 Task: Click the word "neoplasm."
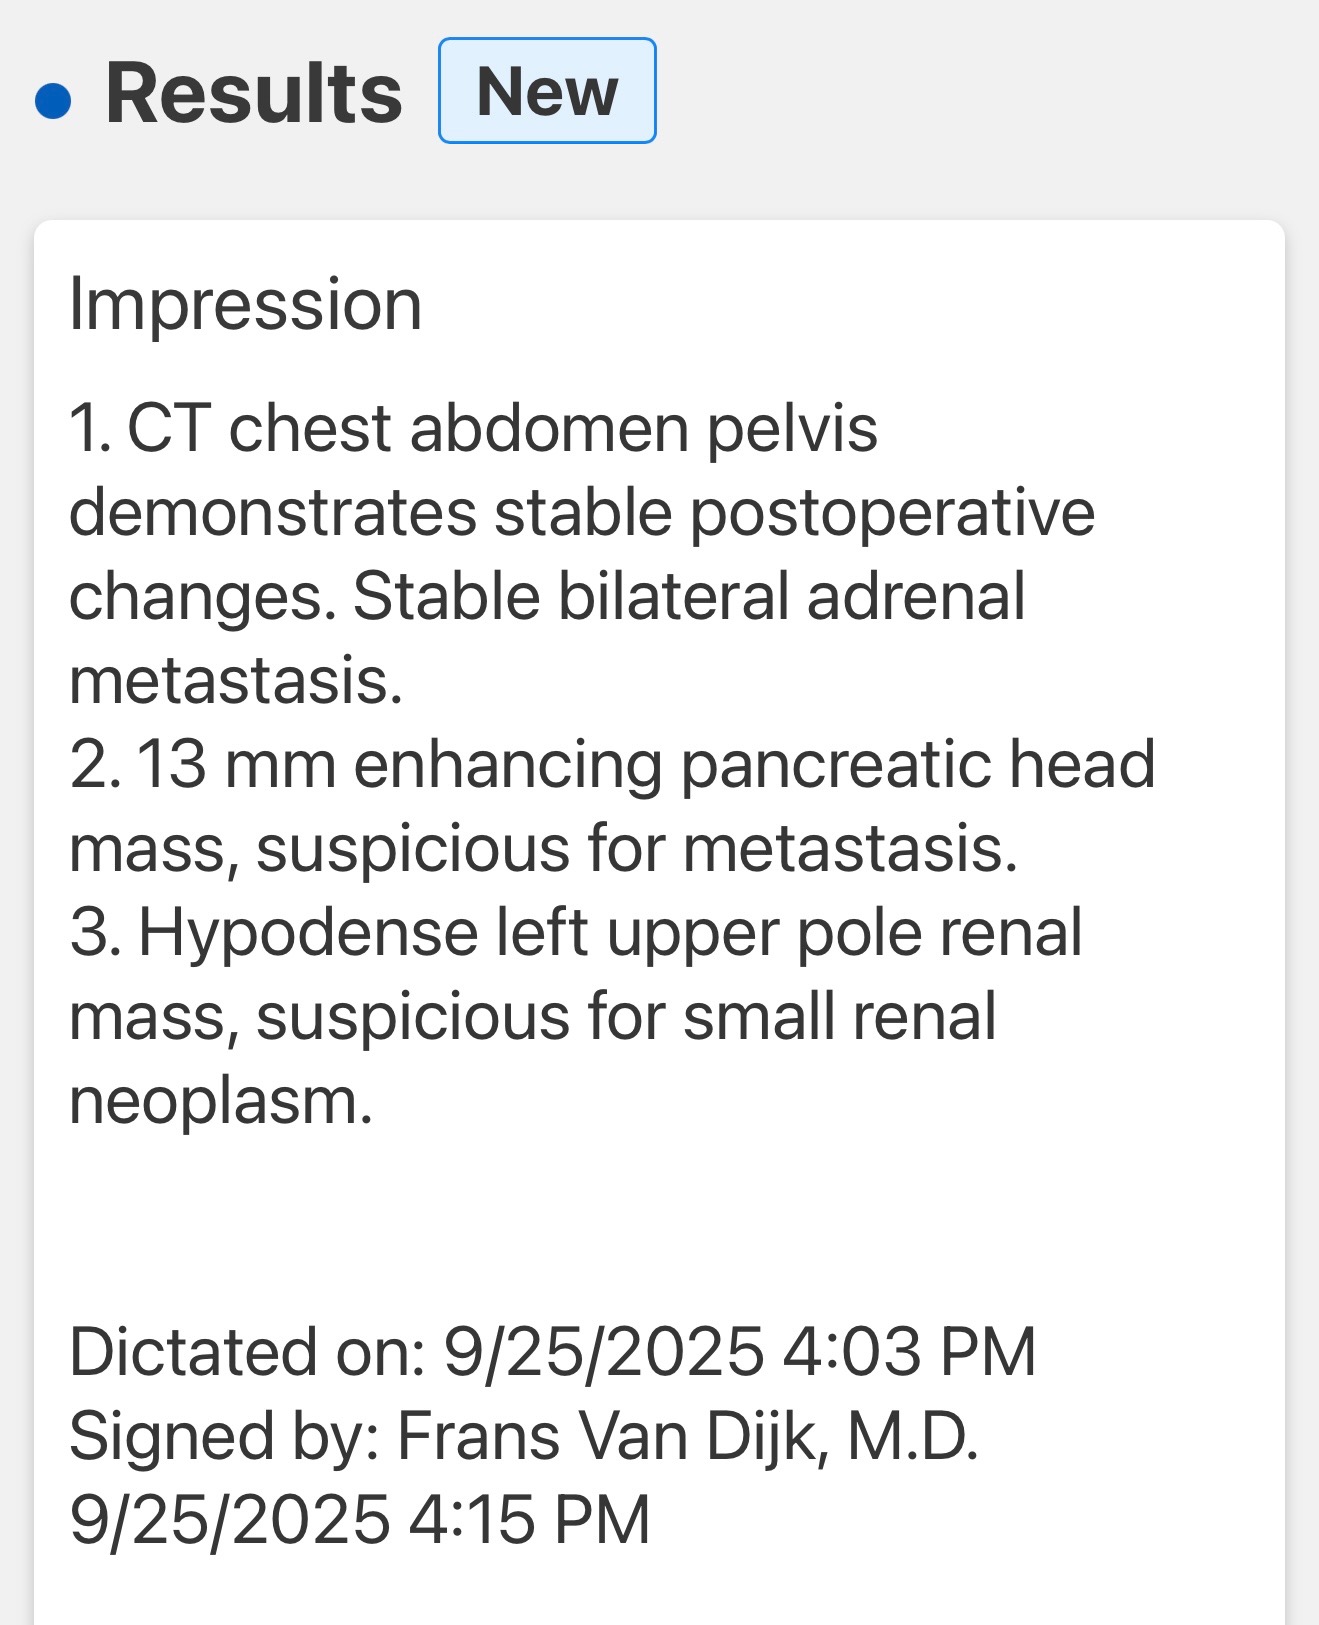point(221,1101)
